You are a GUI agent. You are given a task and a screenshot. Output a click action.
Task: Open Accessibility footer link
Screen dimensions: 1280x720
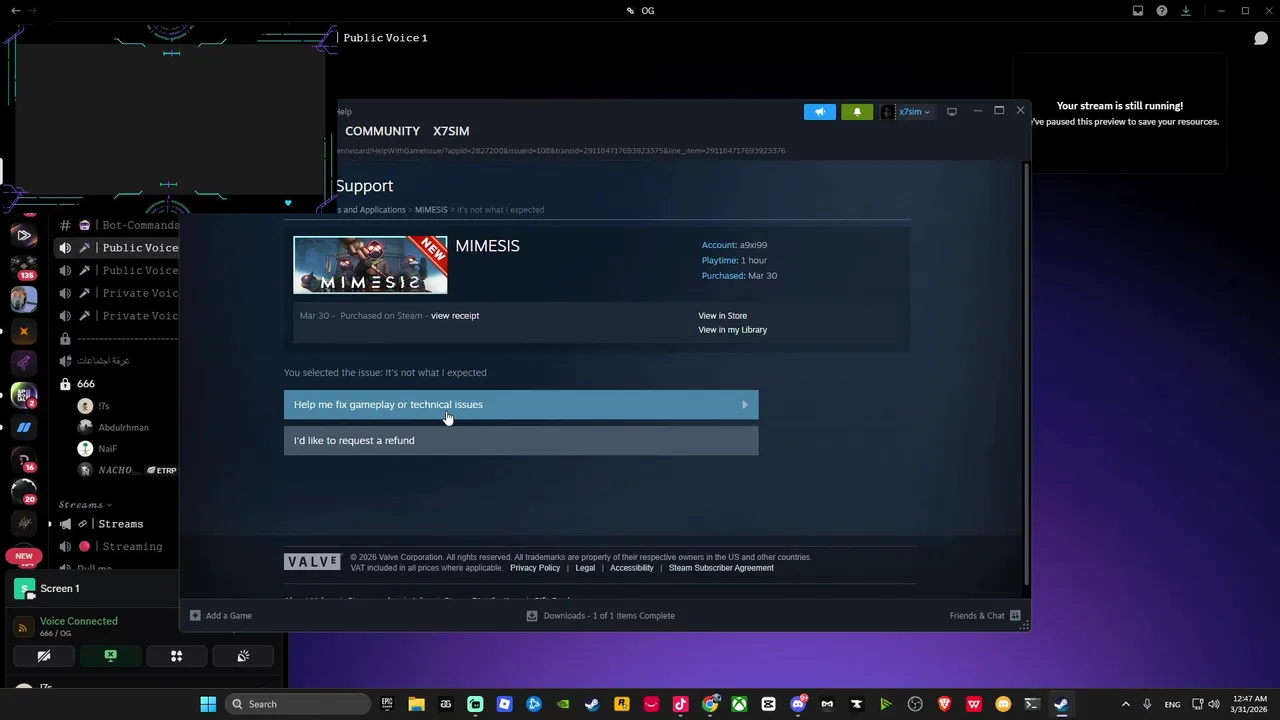coord(631,568)
